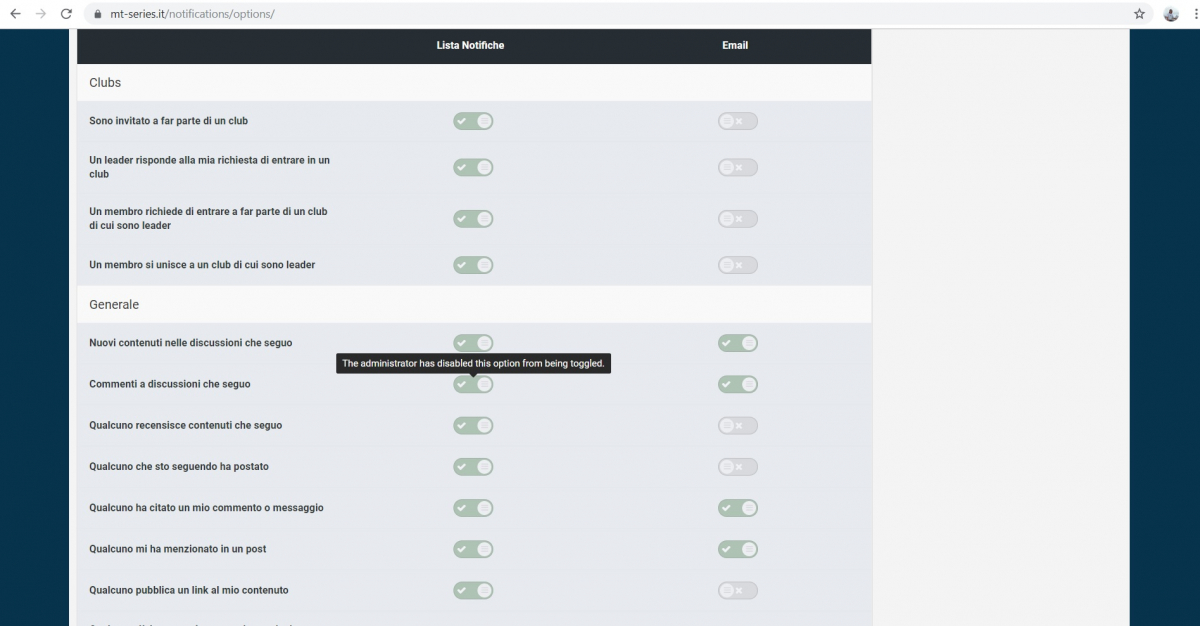Open the browser profile avatar
Image resolution: width=1200 pixels, height=626 pixels.
point(1171,14)
